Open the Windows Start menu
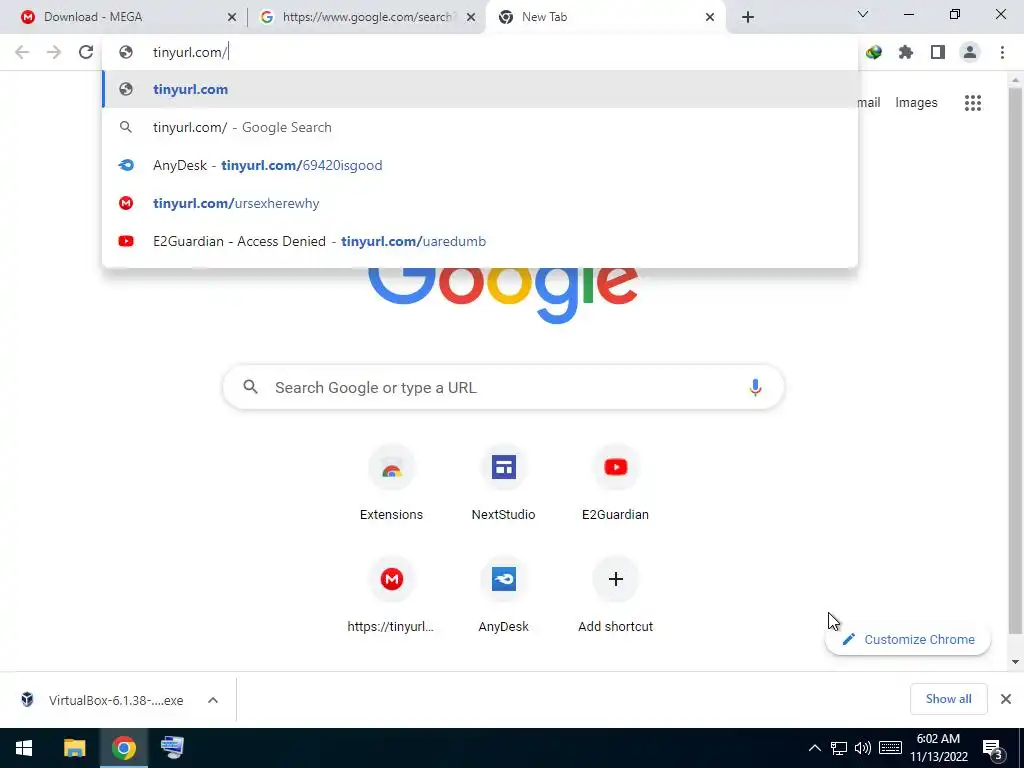Viewport: 1024px width, 768px height. point(25,748)
